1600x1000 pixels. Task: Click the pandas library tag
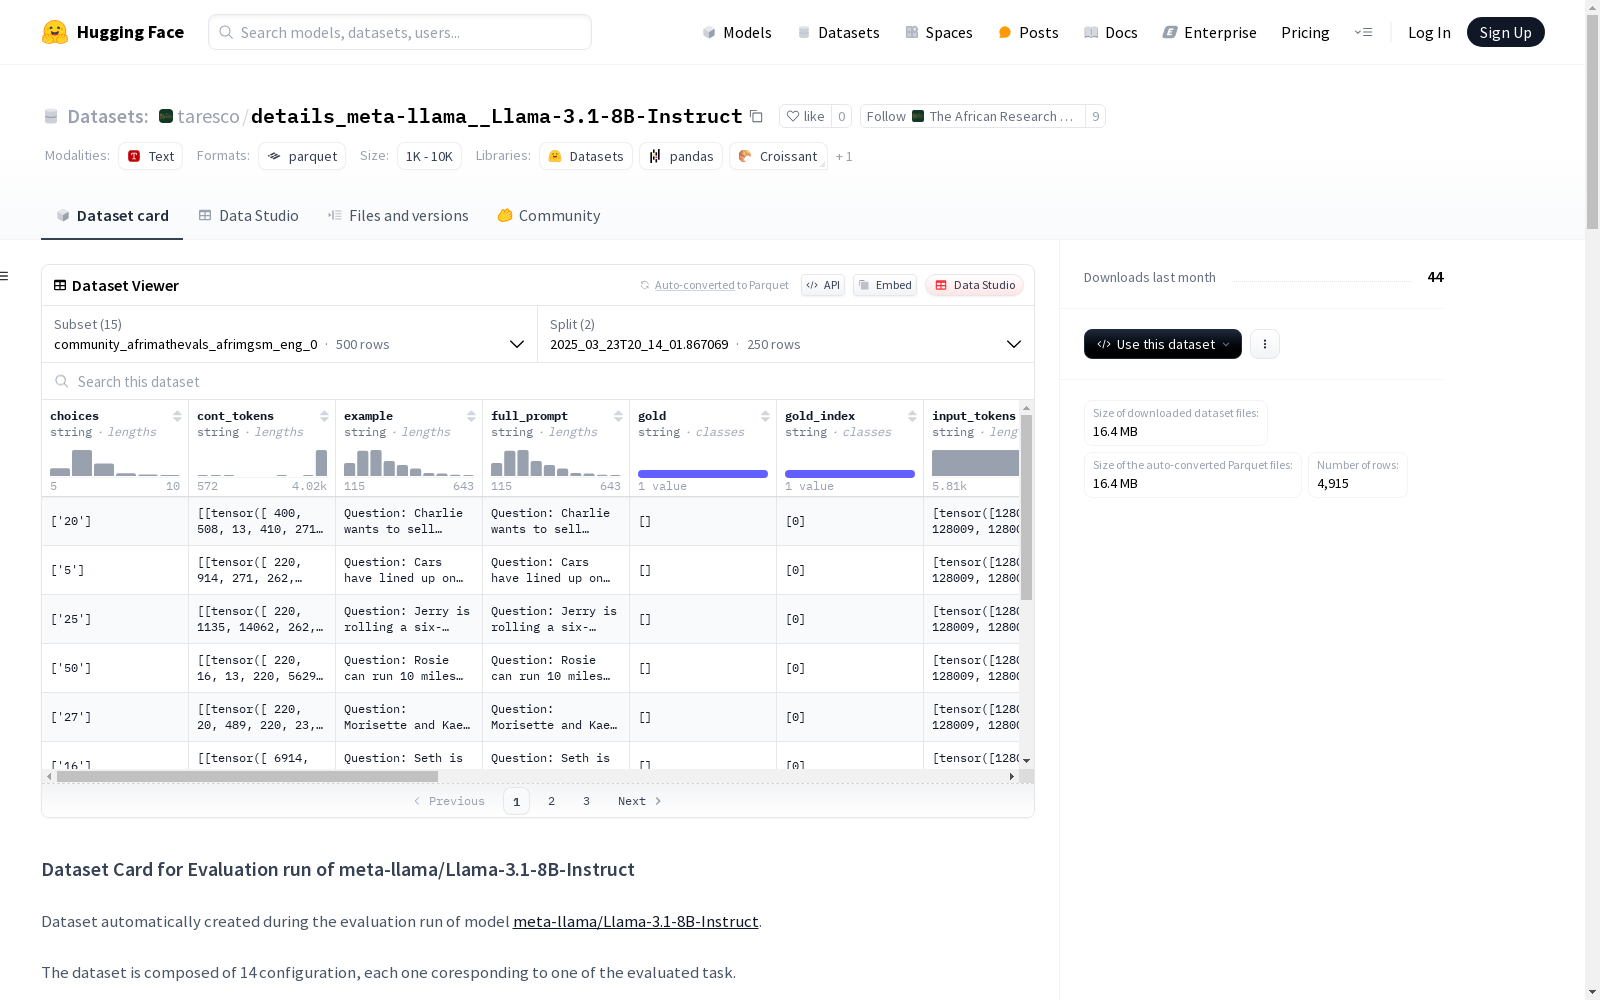(681, 156)
